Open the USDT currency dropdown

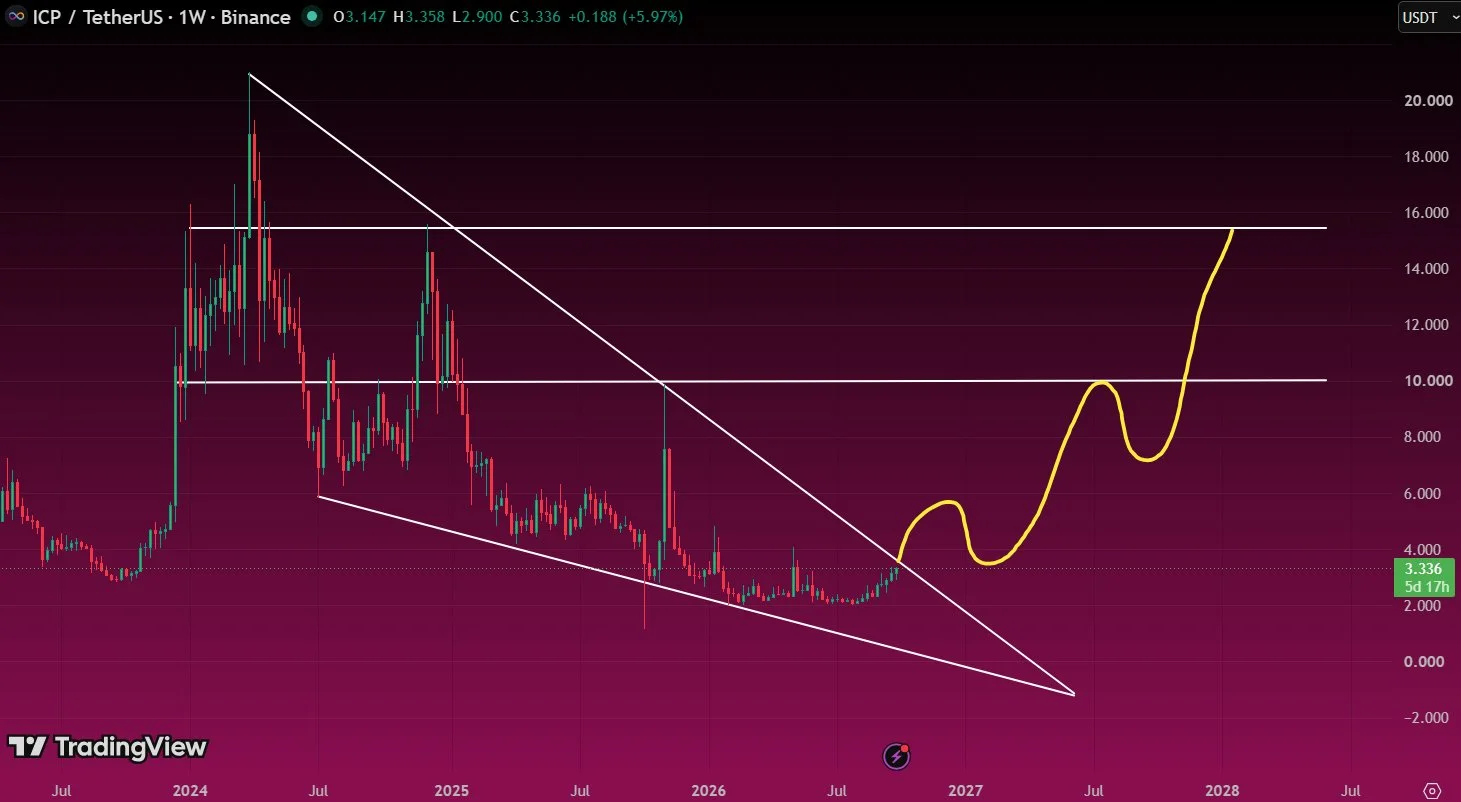click(x=1430, y=17)
